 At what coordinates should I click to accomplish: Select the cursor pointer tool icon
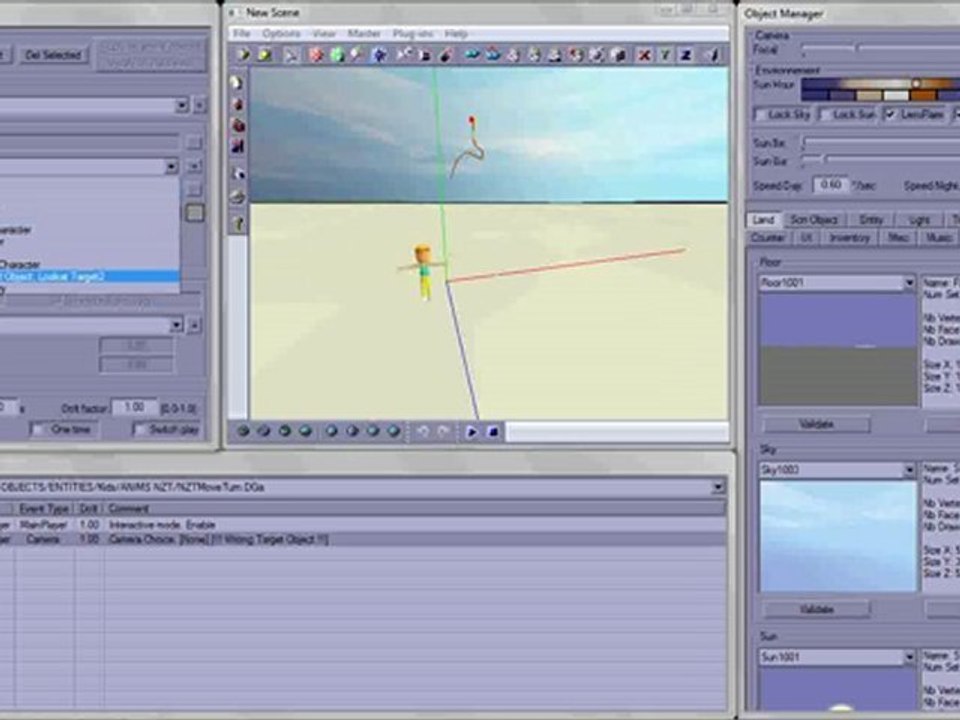coord(291,55)
